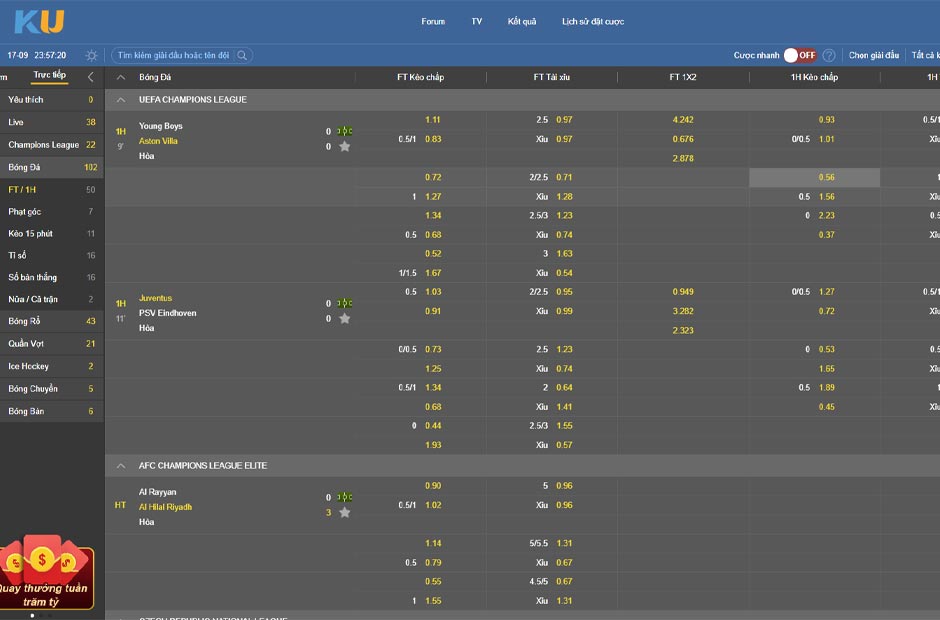This screenshot has height=620, width=940.
Task: Select Bóng Bàn in the sidebar
Action: (x=52, y=411)
